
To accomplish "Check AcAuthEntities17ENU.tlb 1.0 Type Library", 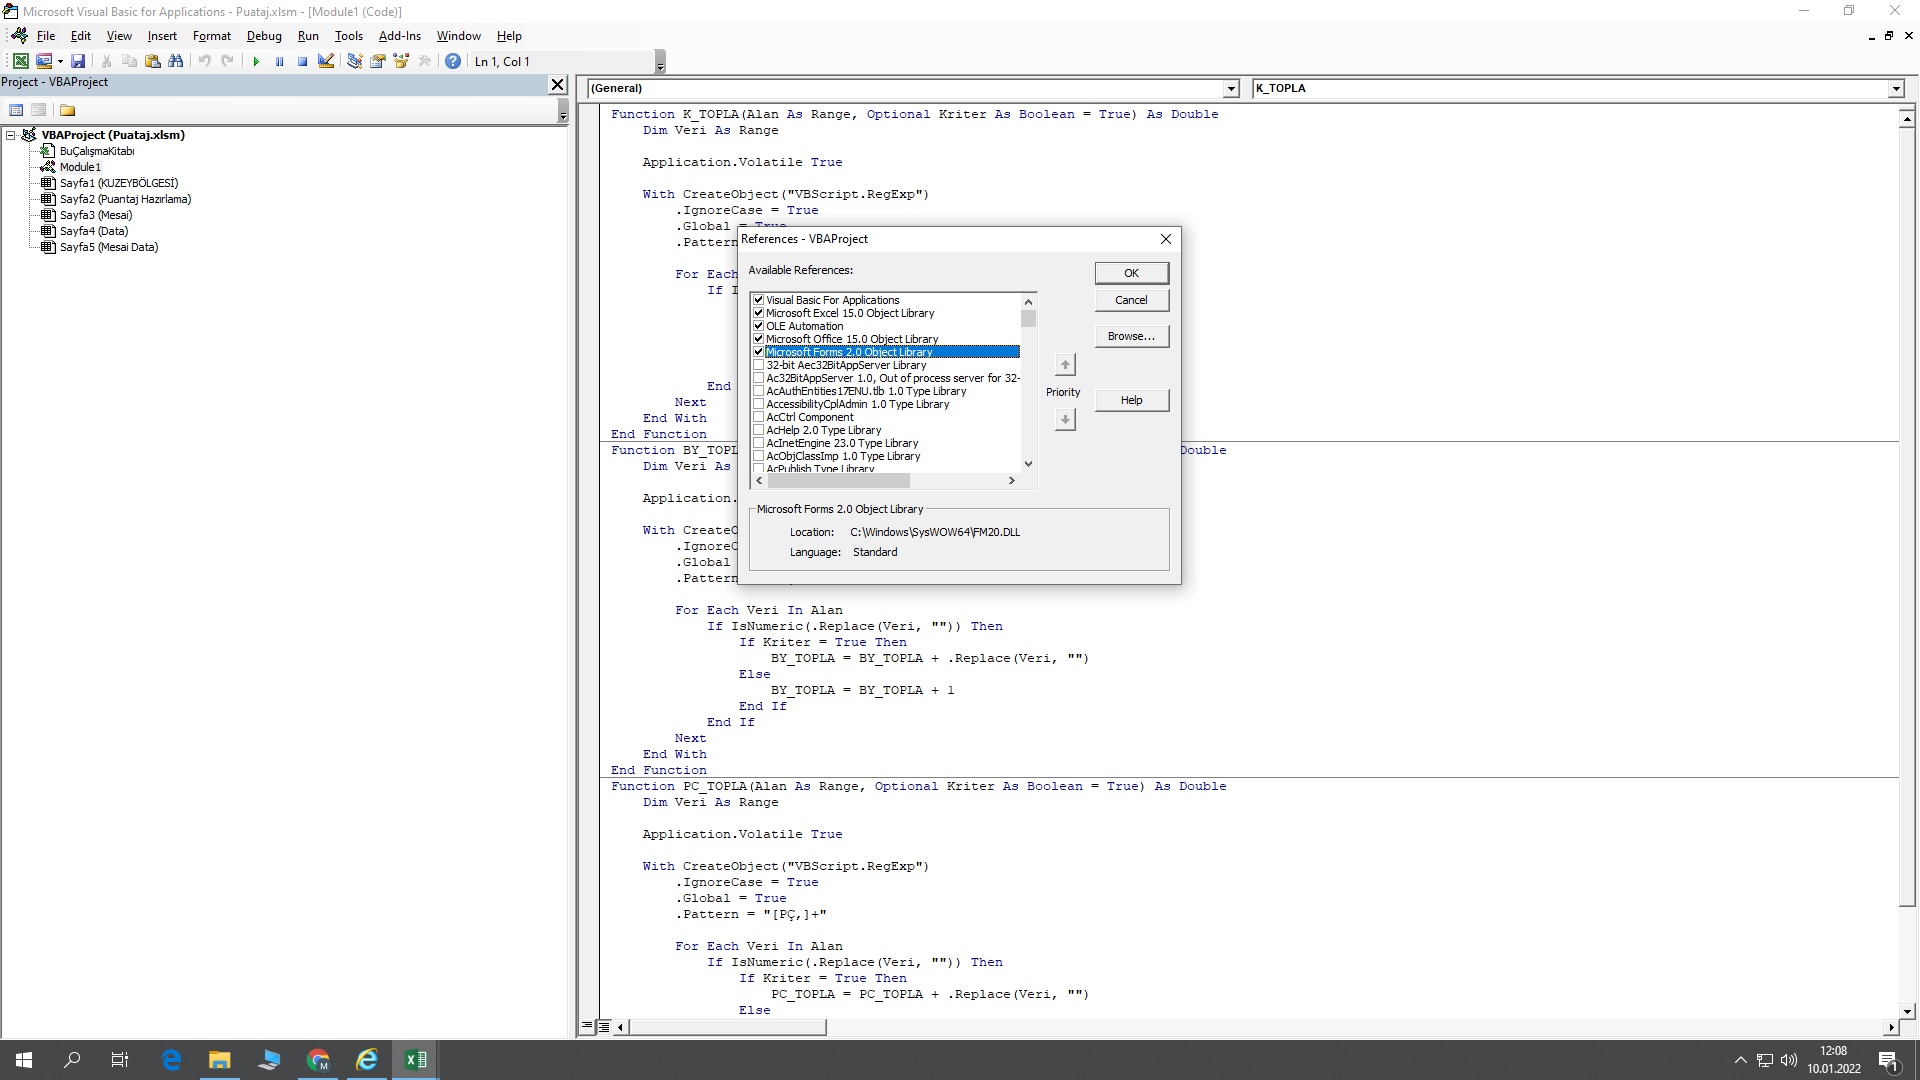I will [759, 391].
